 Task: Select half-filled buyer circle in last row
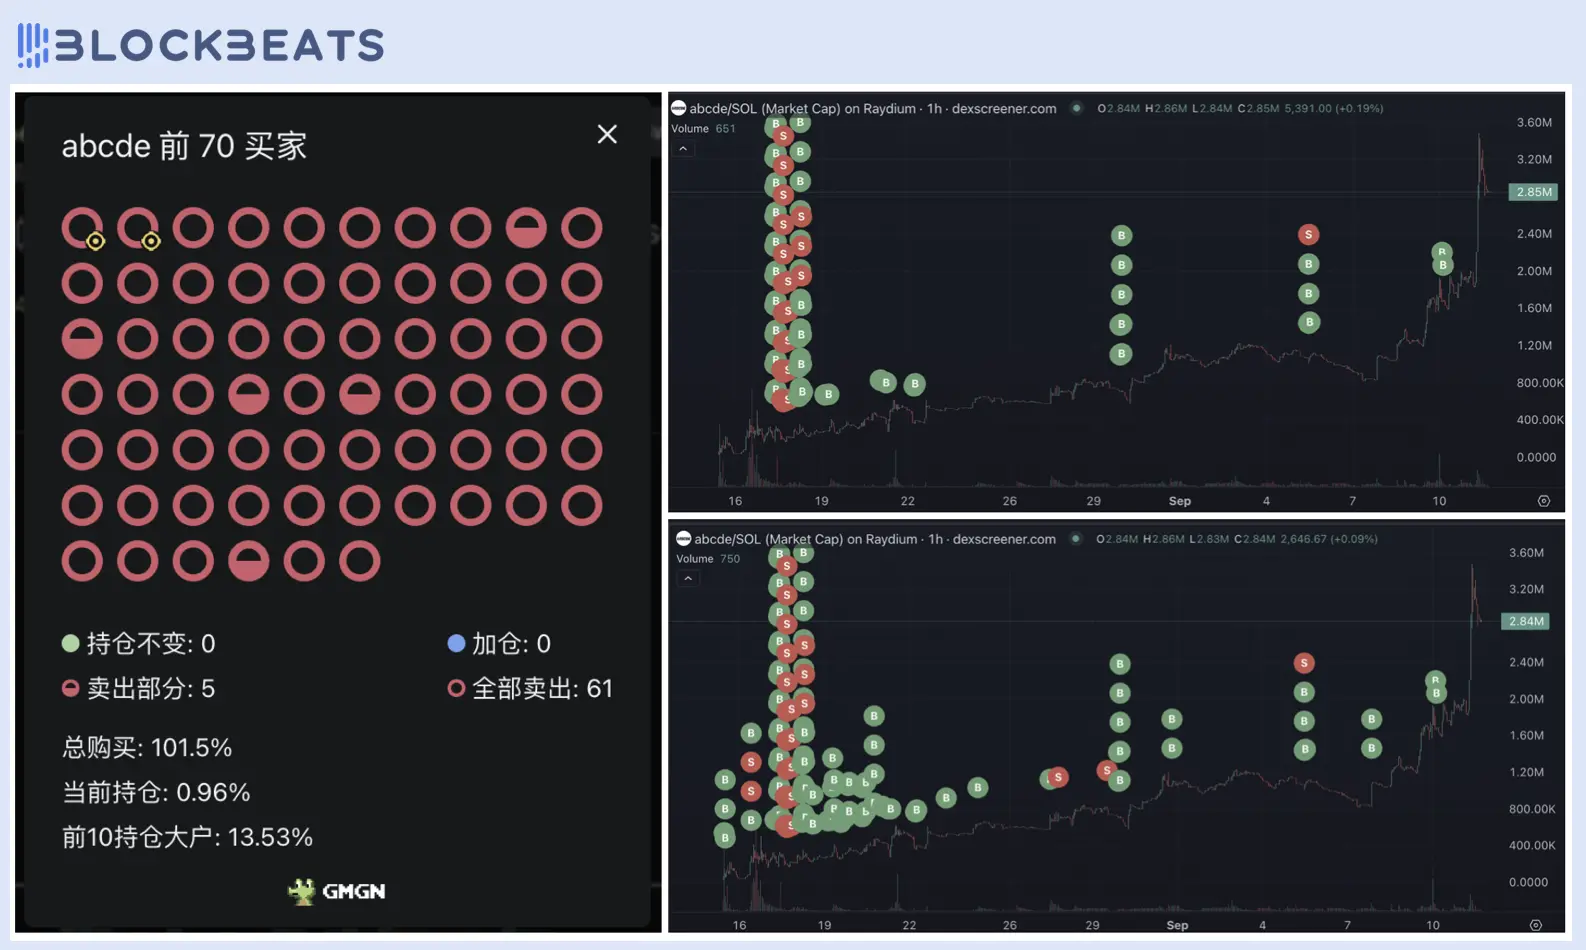248,561
